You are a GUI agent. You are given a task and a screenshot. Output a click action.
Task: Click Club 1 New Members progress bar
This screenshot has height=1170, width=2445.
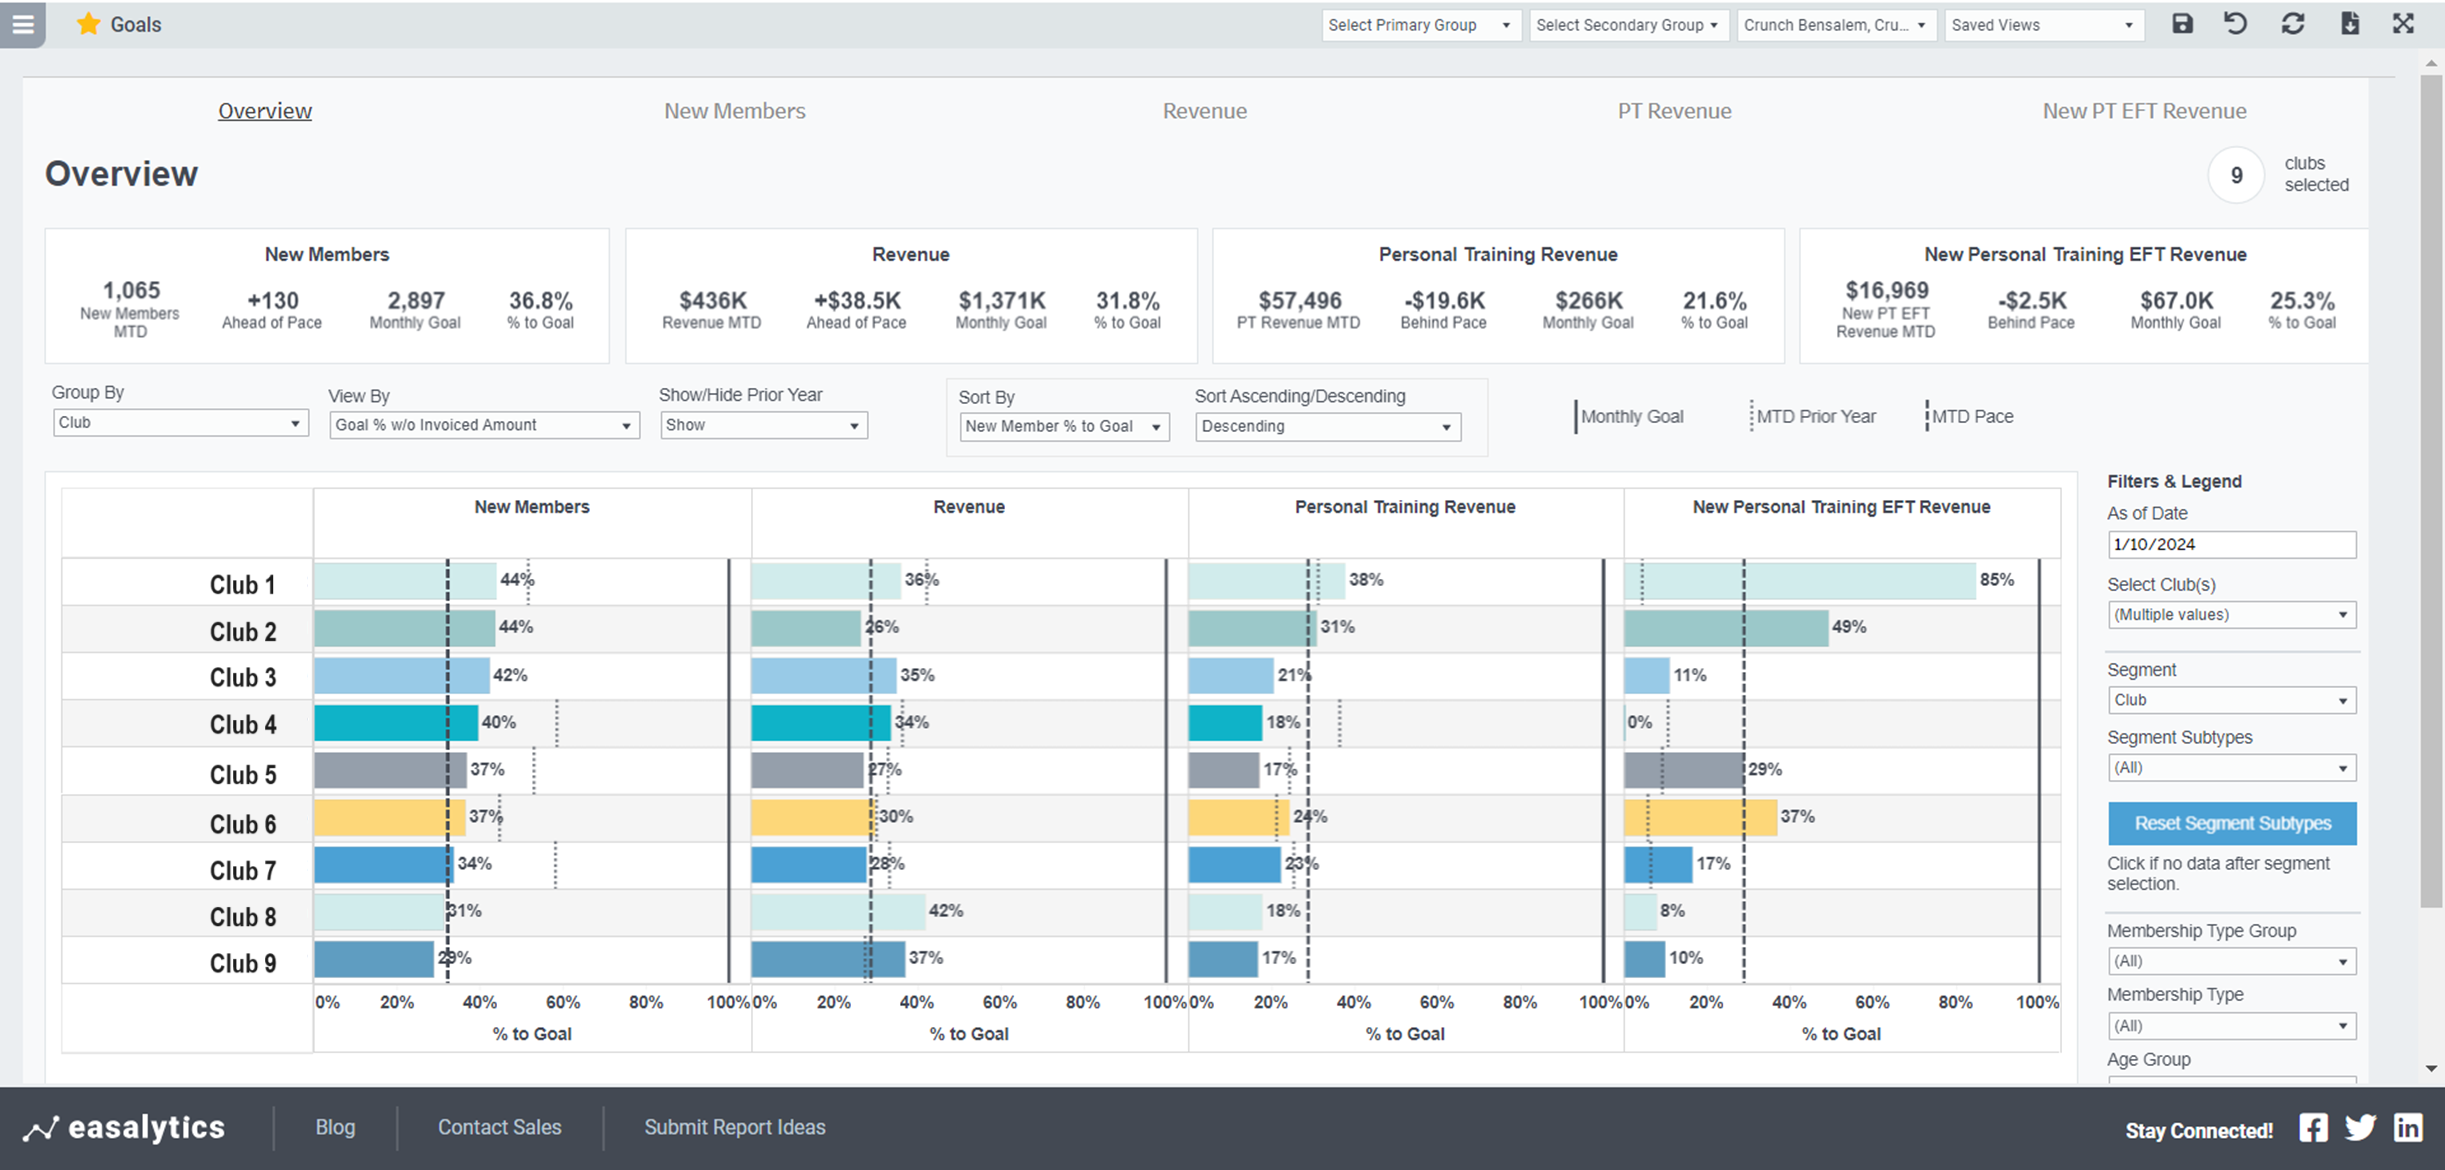[400, 580]
